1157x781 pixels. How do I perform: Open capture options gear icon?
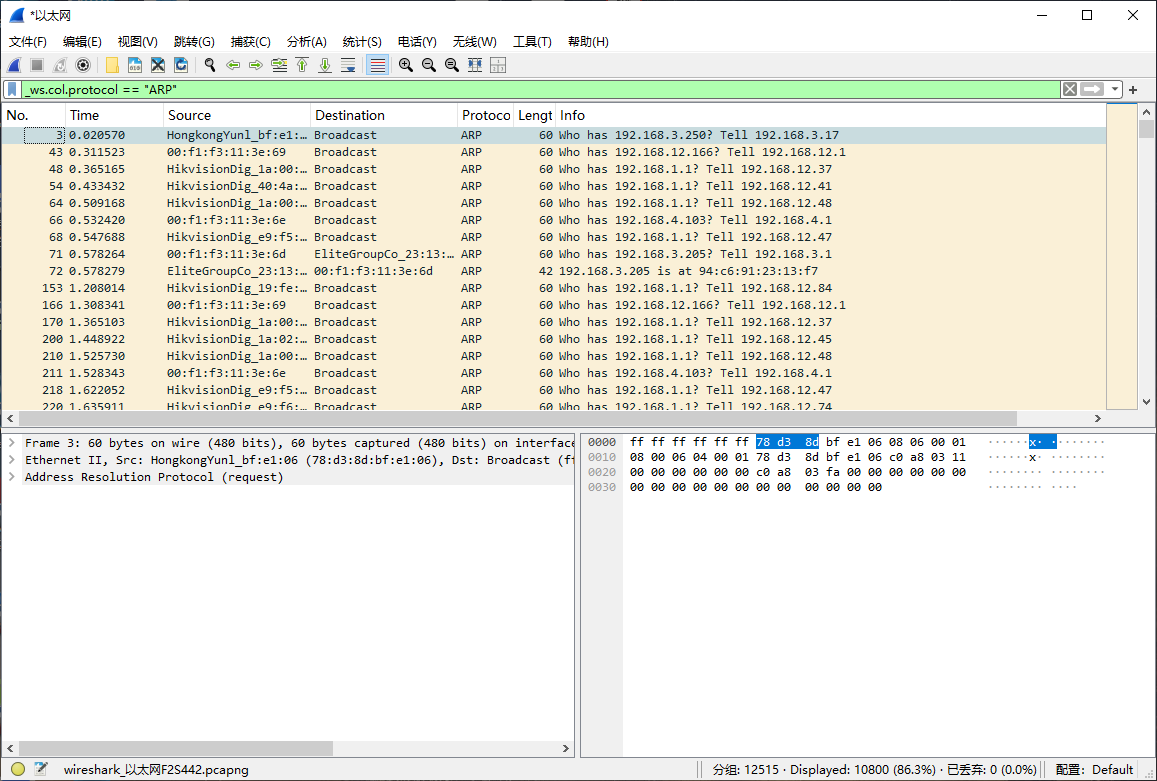click(x=83, y=65)
